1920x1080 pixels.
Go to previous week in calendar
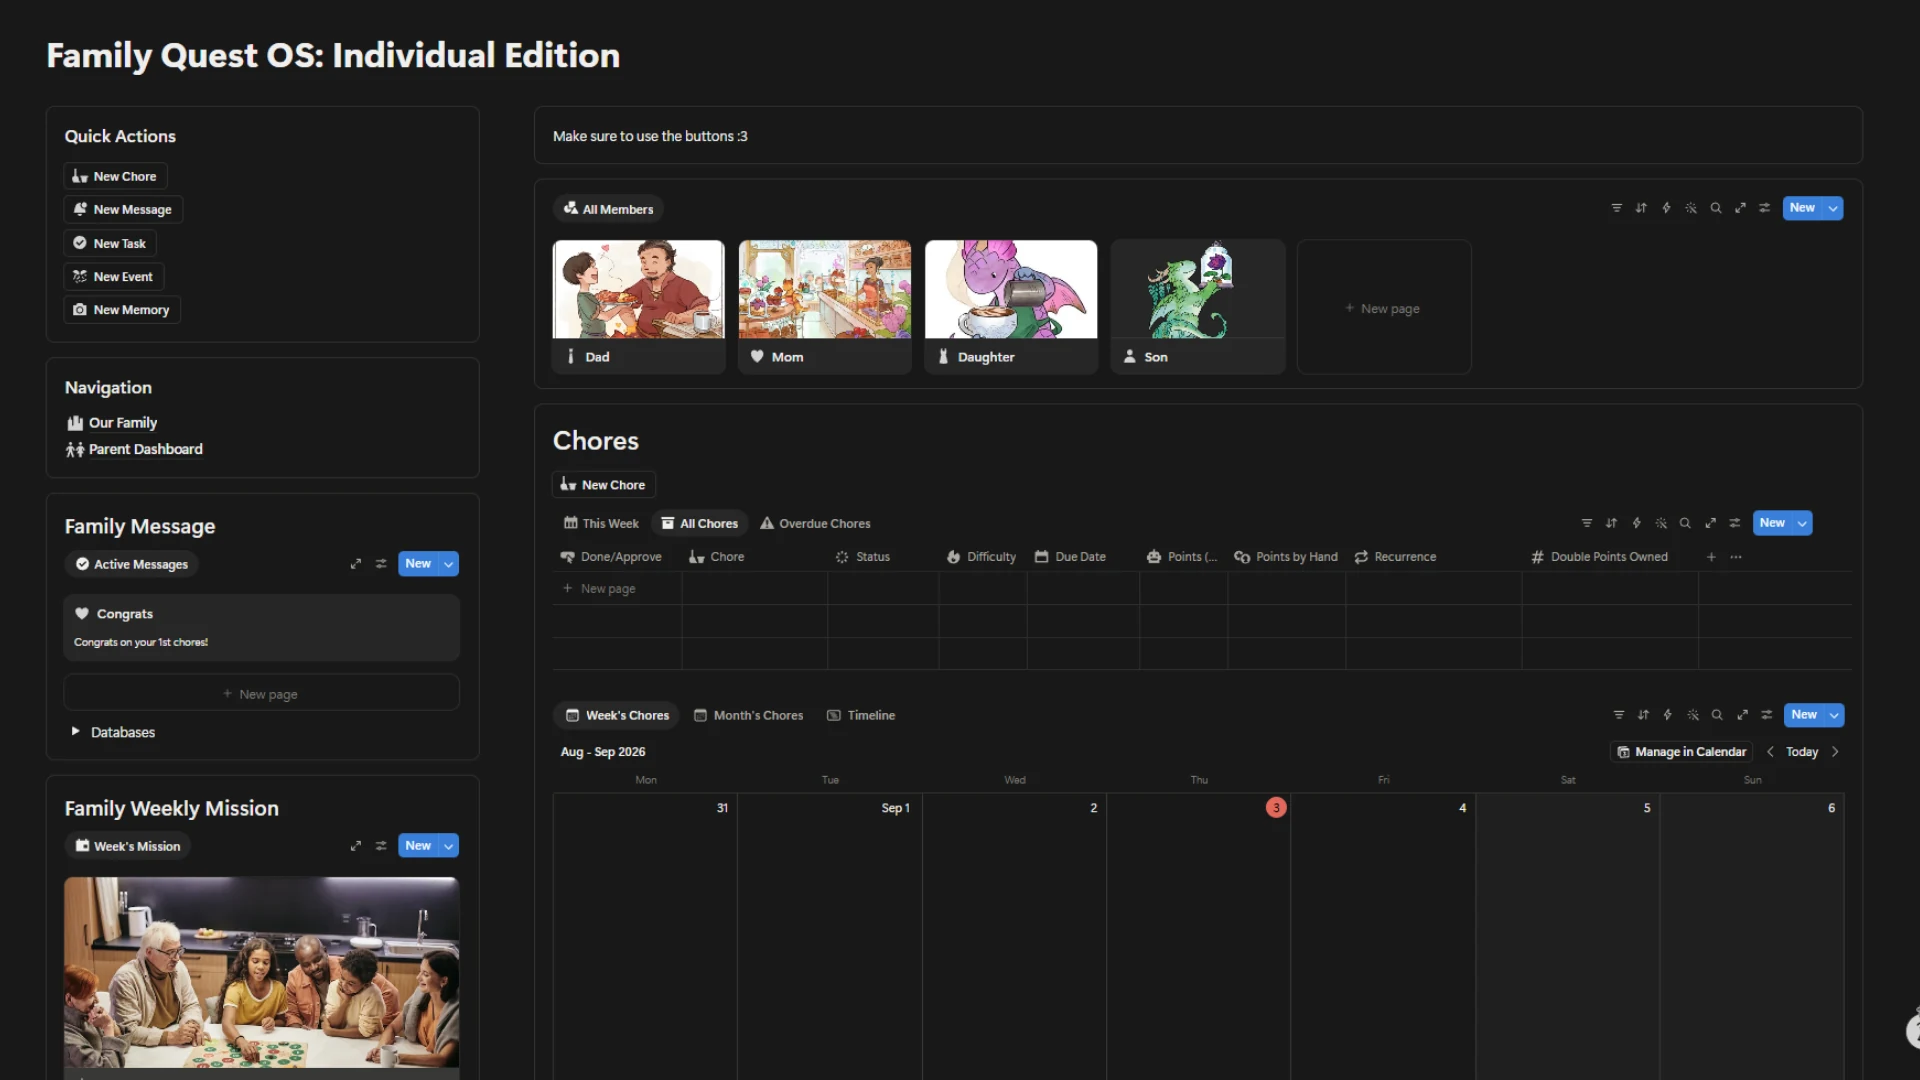click(1770, 752)
